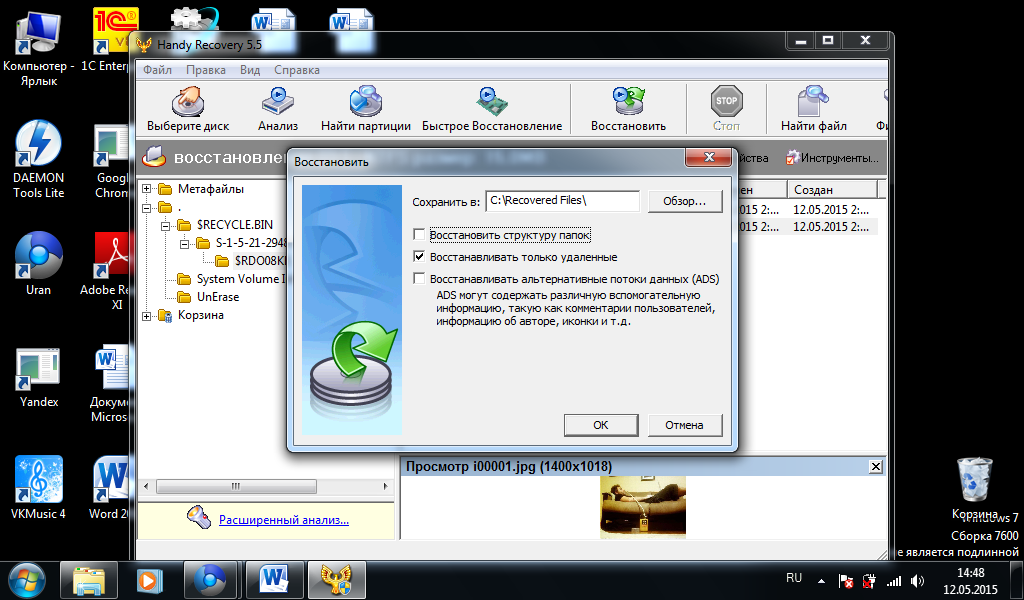
Task: Click the i00001.jpg preview thumbnail
Action: tap(643, 507)
